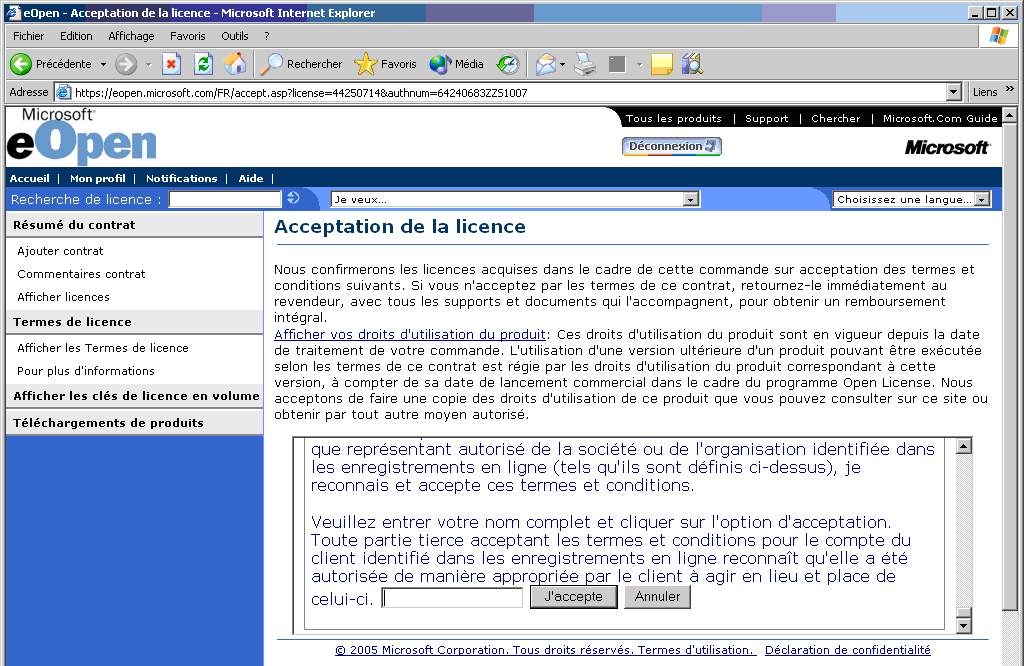The width and height of the screenshot is (1024, 666).
Task: Open the Mail button dropdown arrow
Action: pos(562,65)
